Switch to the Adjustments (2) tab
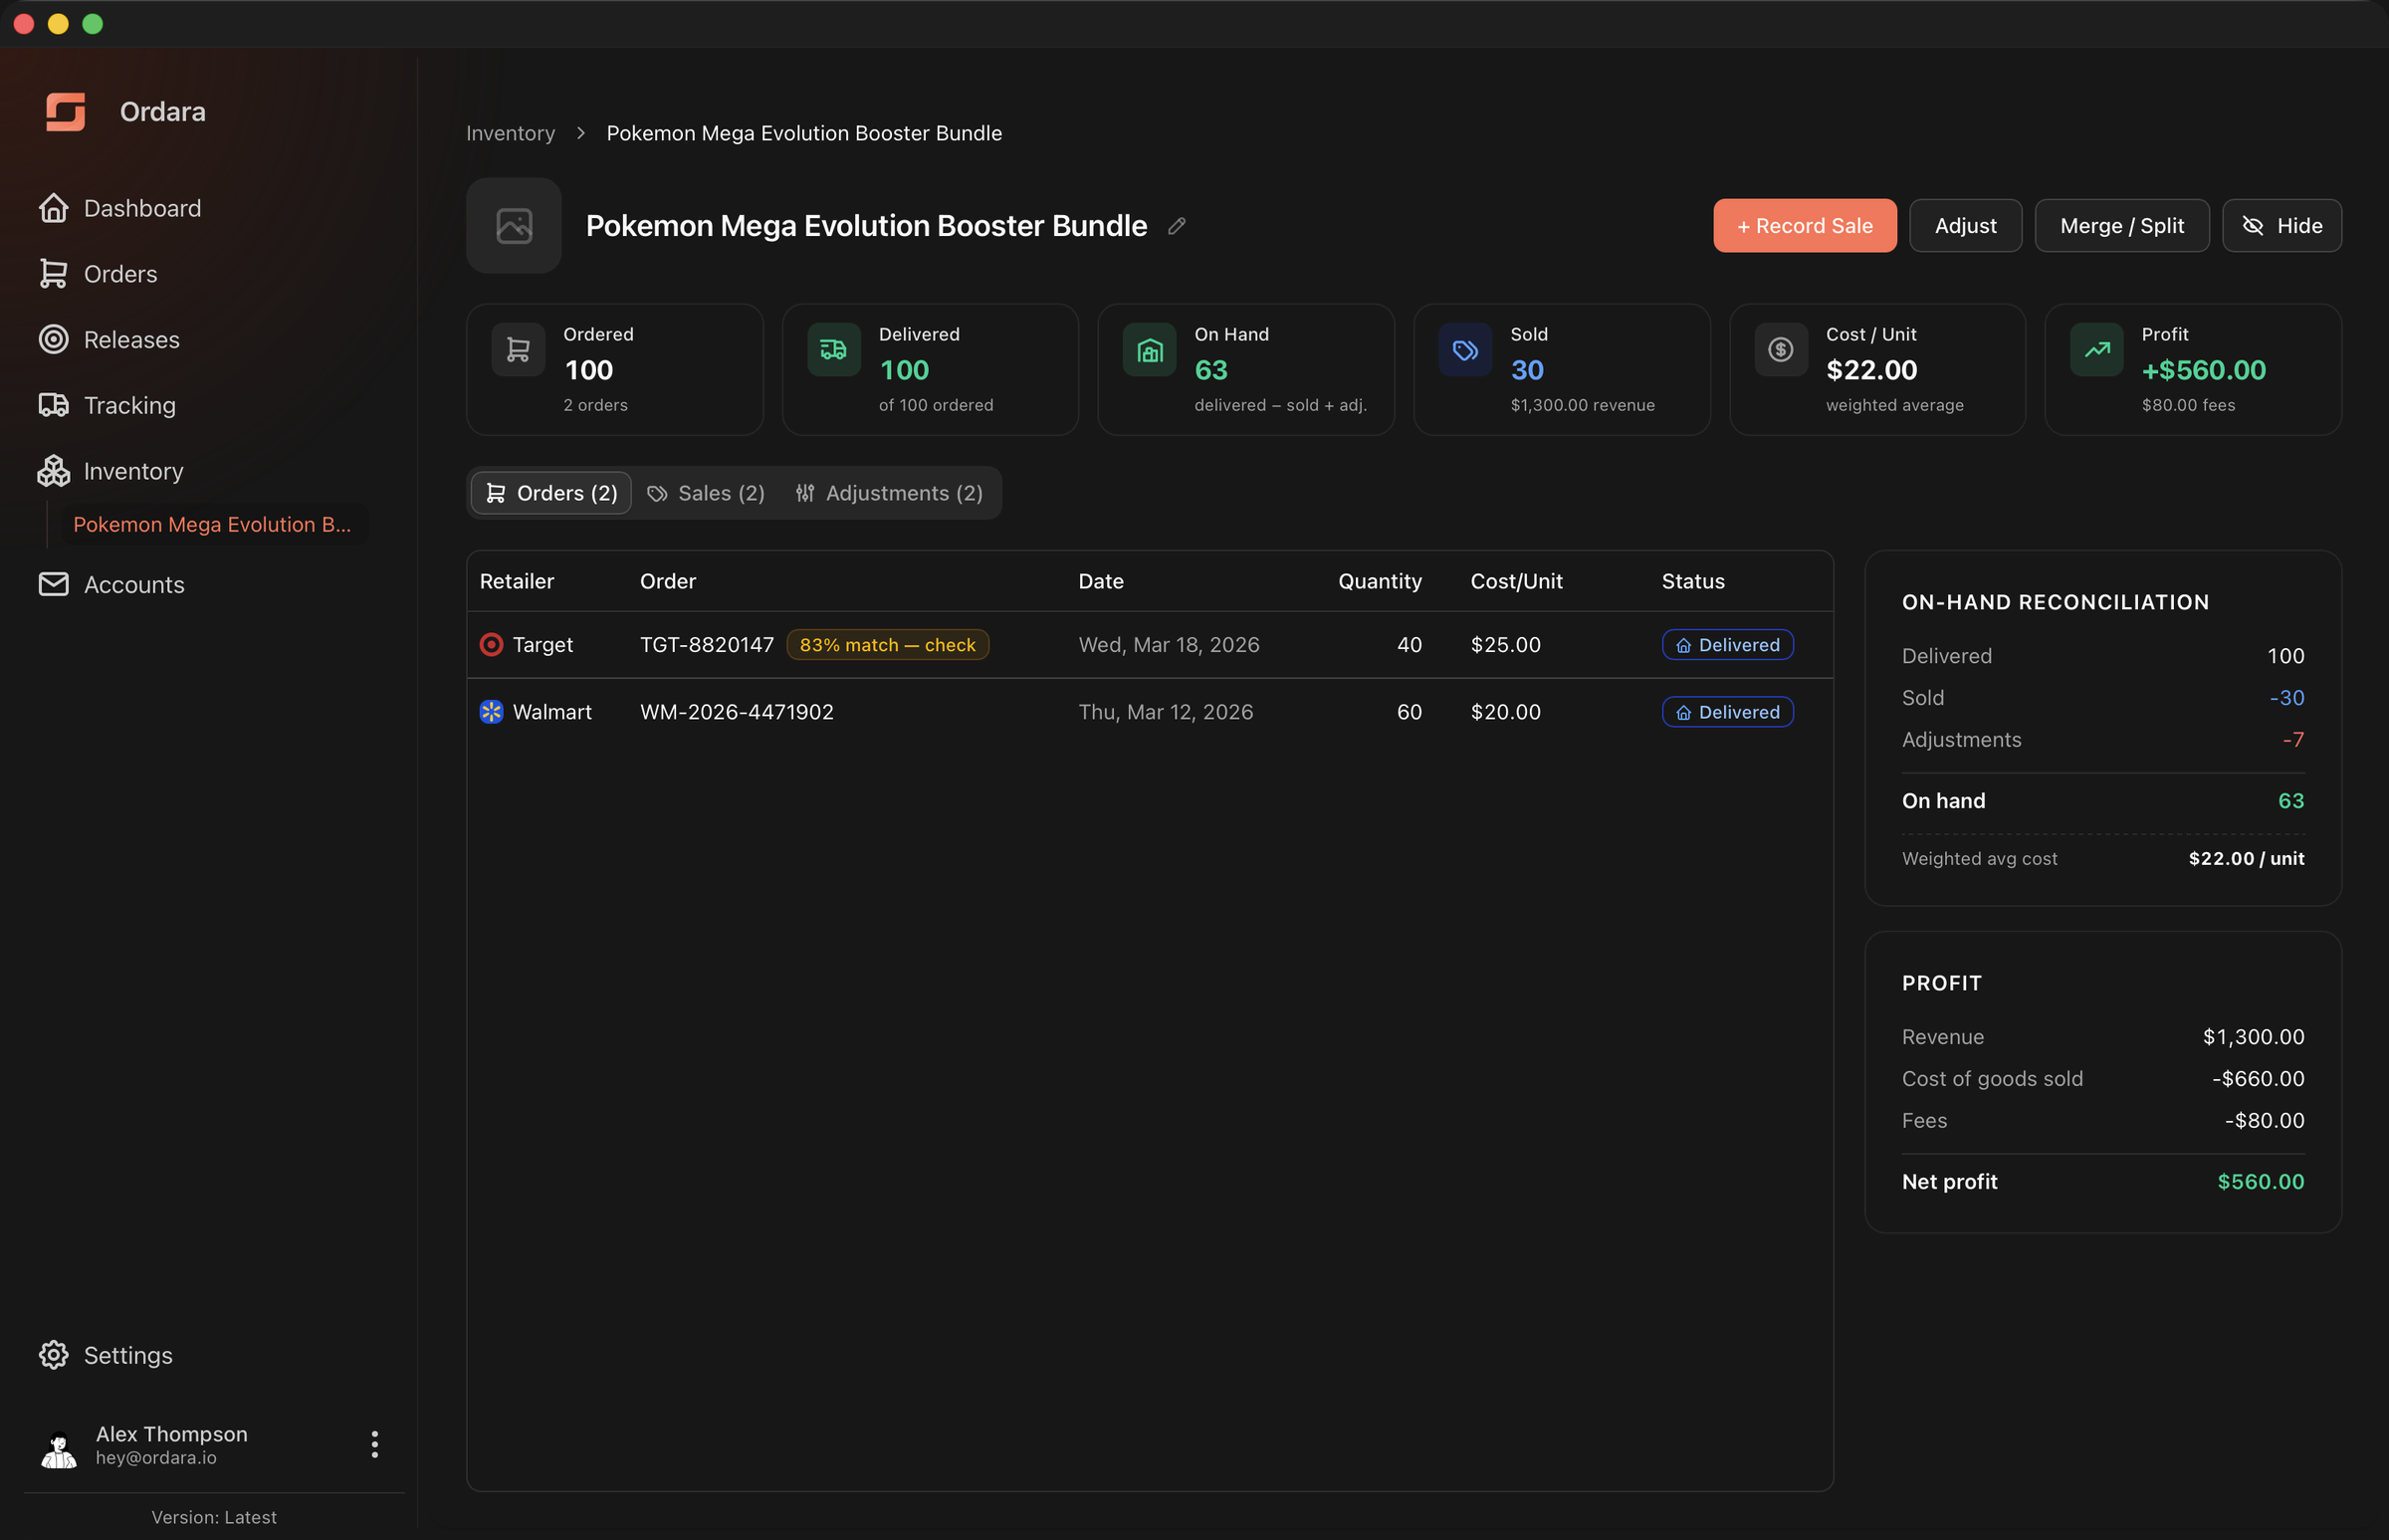Screen dimensions: 2389x1540 click(889, 493)
